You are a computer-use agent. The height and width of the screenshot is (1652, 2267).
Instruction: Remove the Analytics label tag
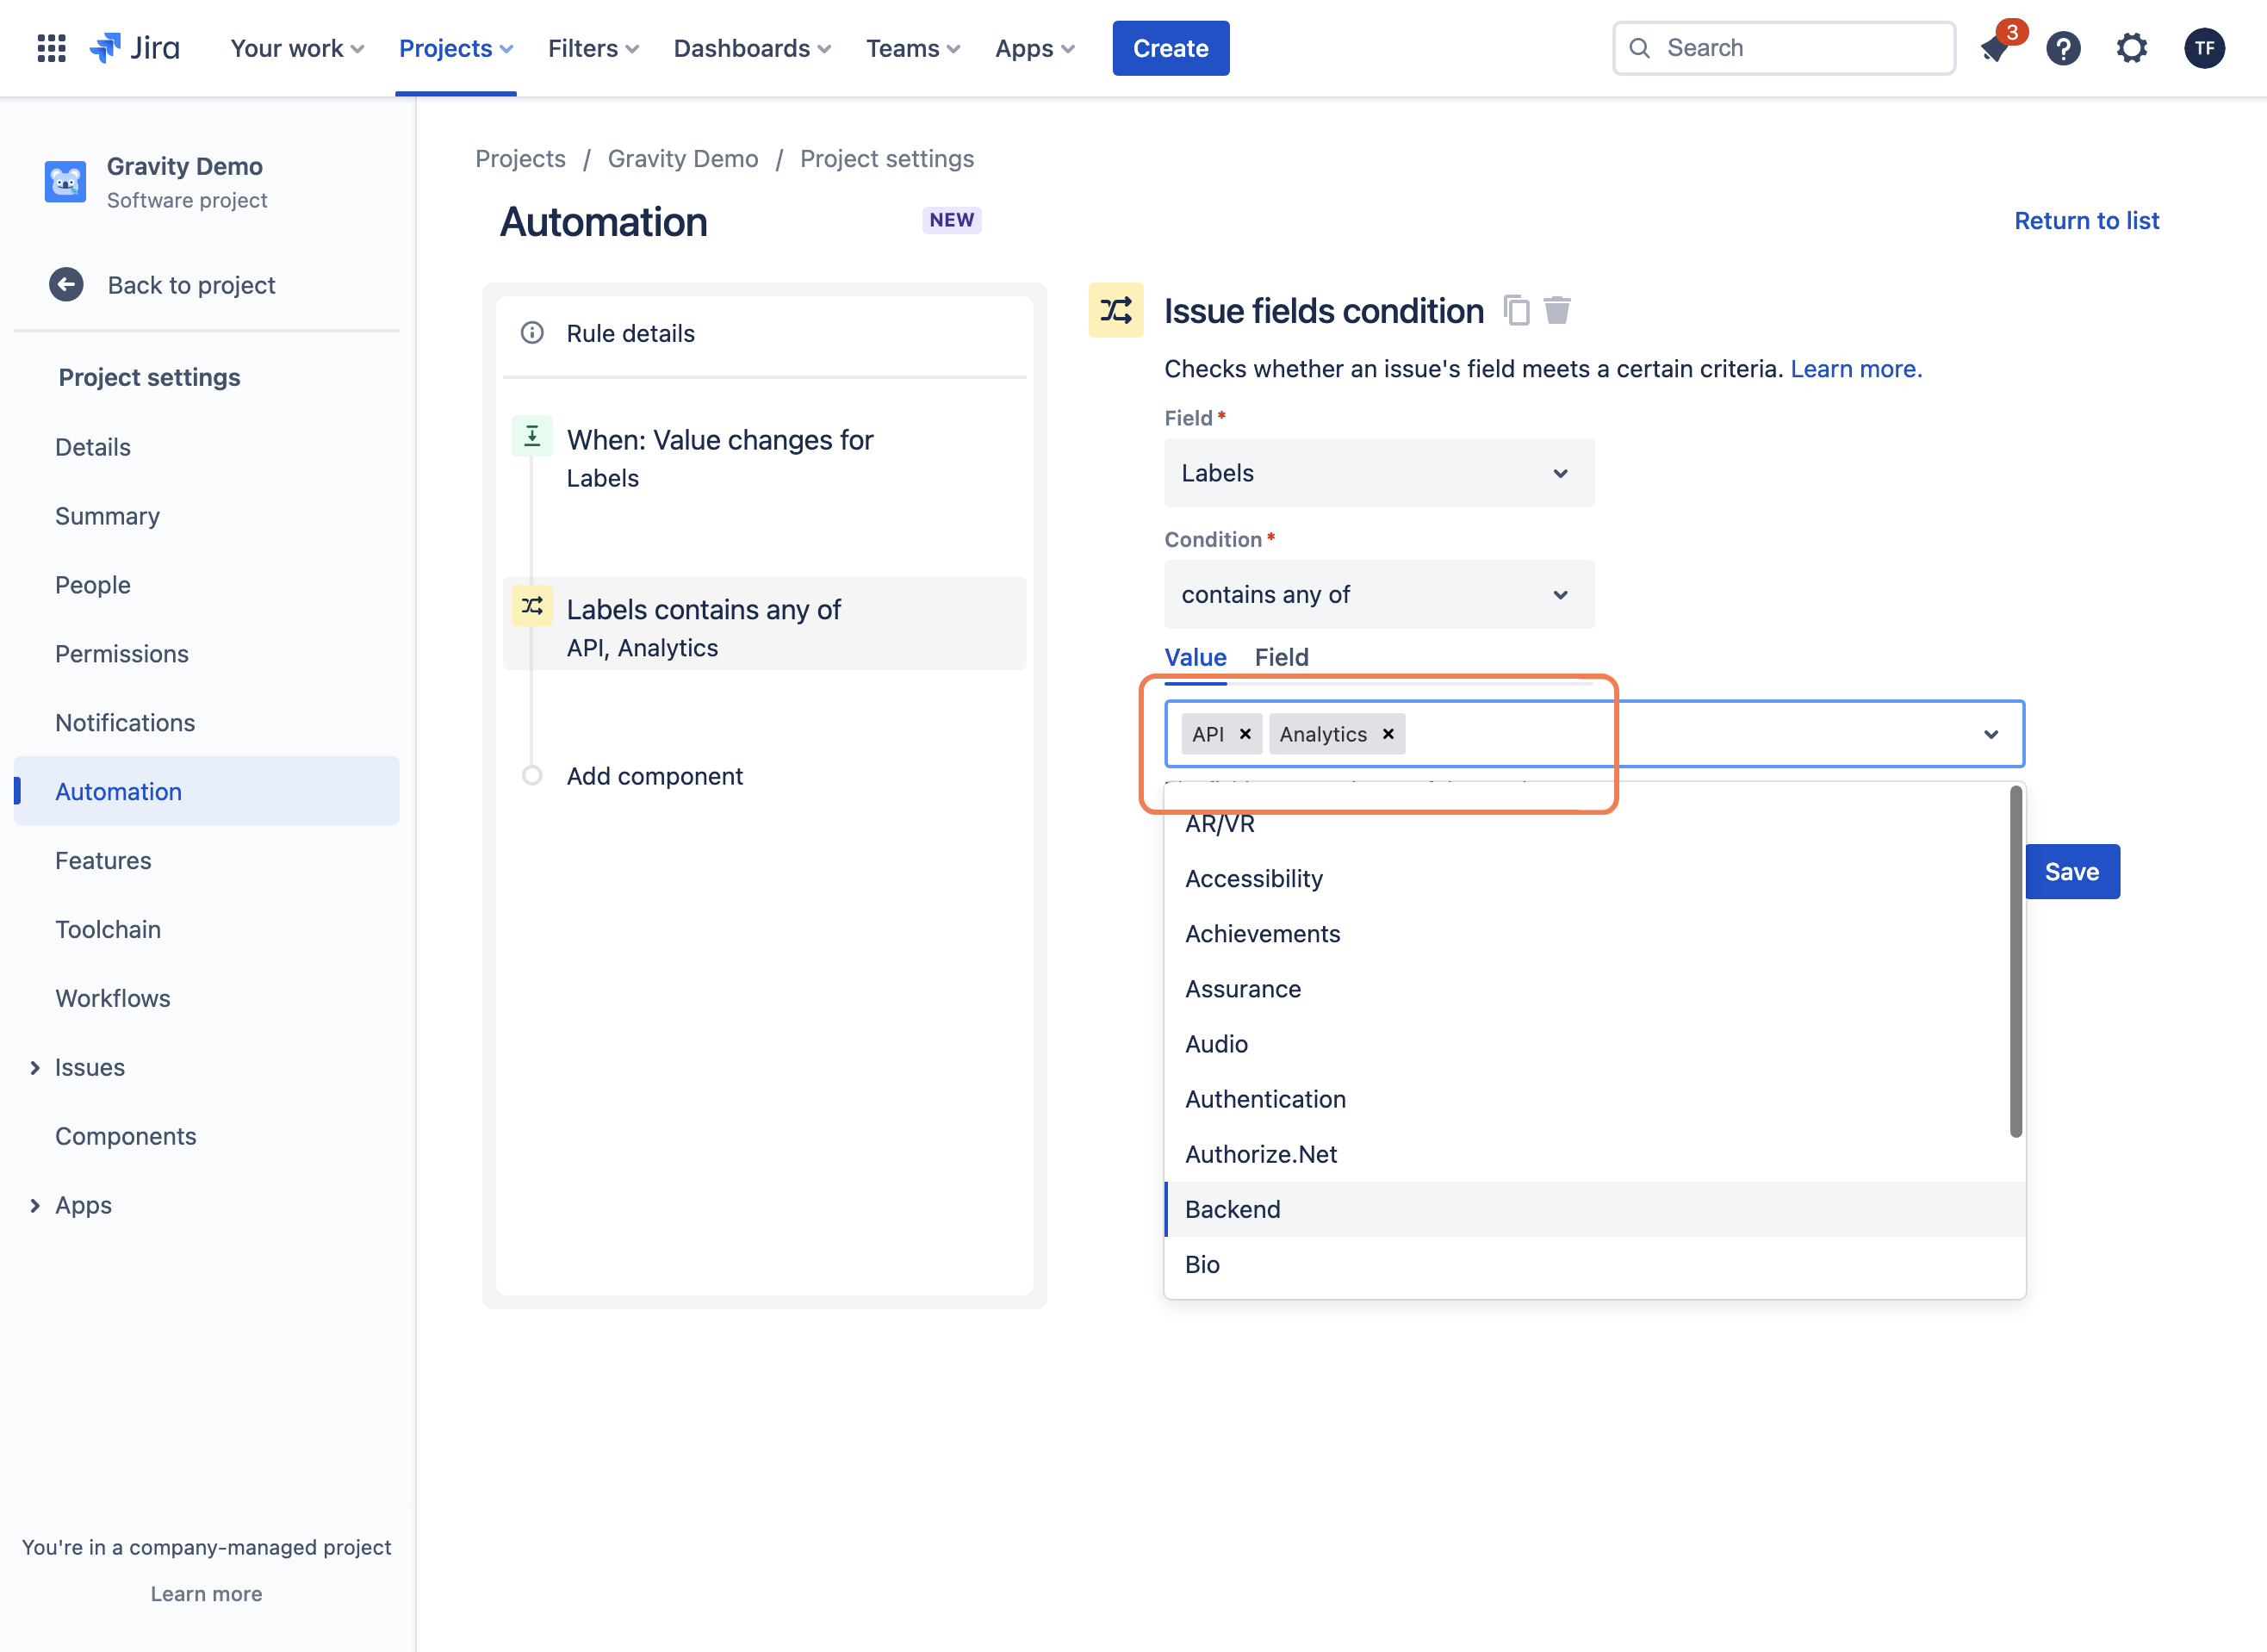tap(1388, 734)
